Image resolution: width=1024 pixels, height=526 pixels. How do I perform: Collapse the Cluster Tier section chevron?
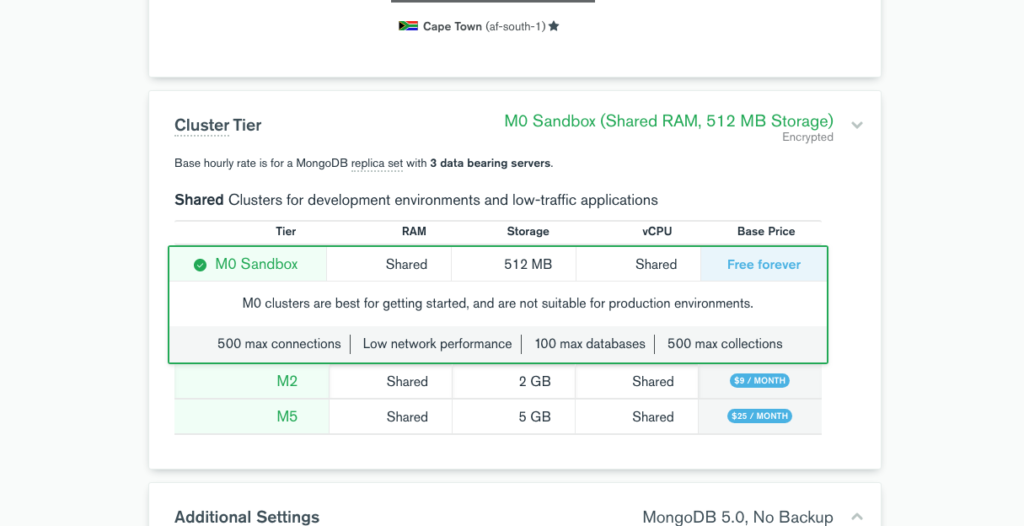click(x=857, y=125)
